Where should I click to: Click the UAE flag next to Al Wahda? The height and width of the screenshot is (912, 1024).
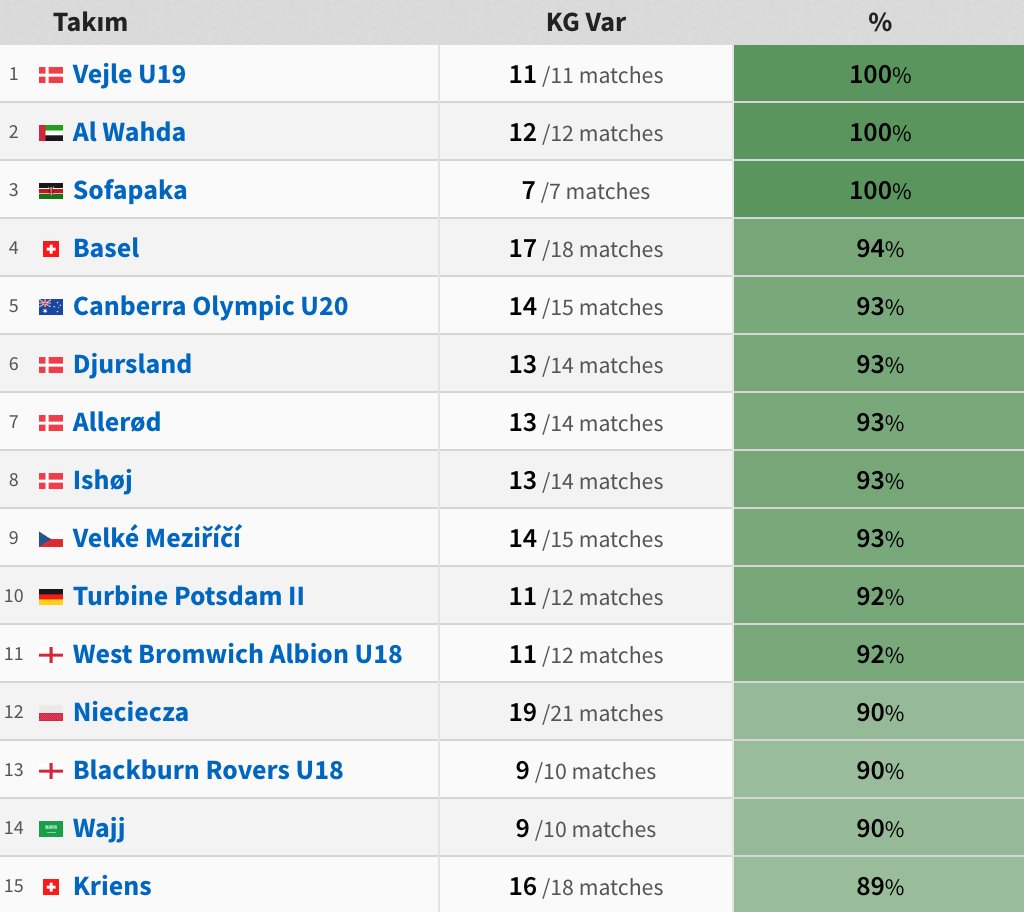[51, 133]
